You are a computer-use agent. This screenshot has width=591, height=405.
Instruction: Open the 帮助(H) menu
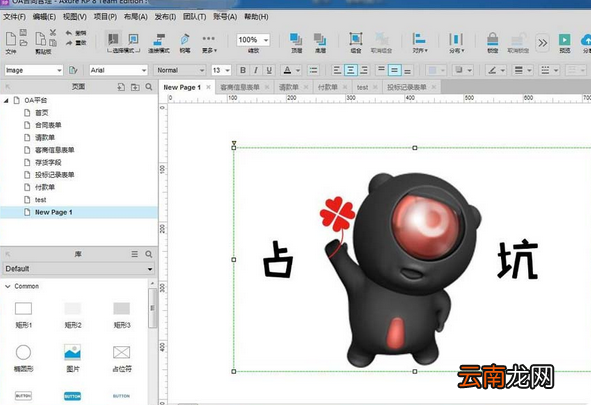pyautogui.click(x=256, y=17)
